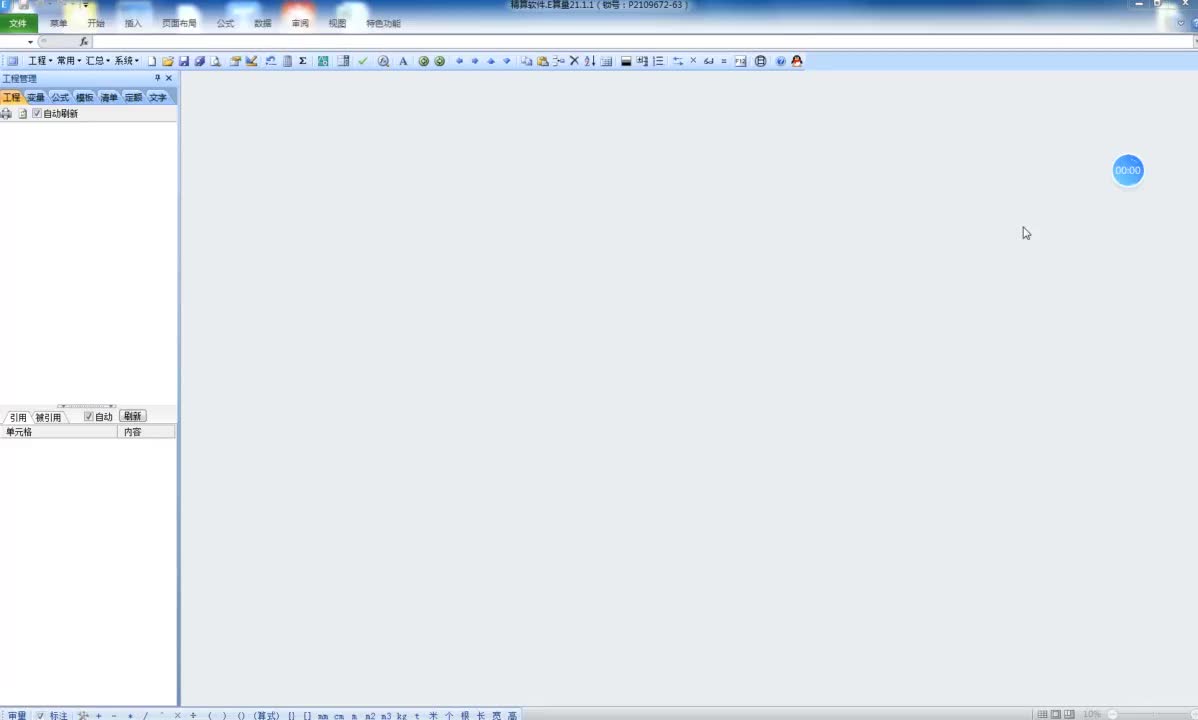The width and height of the screenshot is (1198, 720).
Task: Click the blue question mark help icon
Action: (x=780, y=61)
